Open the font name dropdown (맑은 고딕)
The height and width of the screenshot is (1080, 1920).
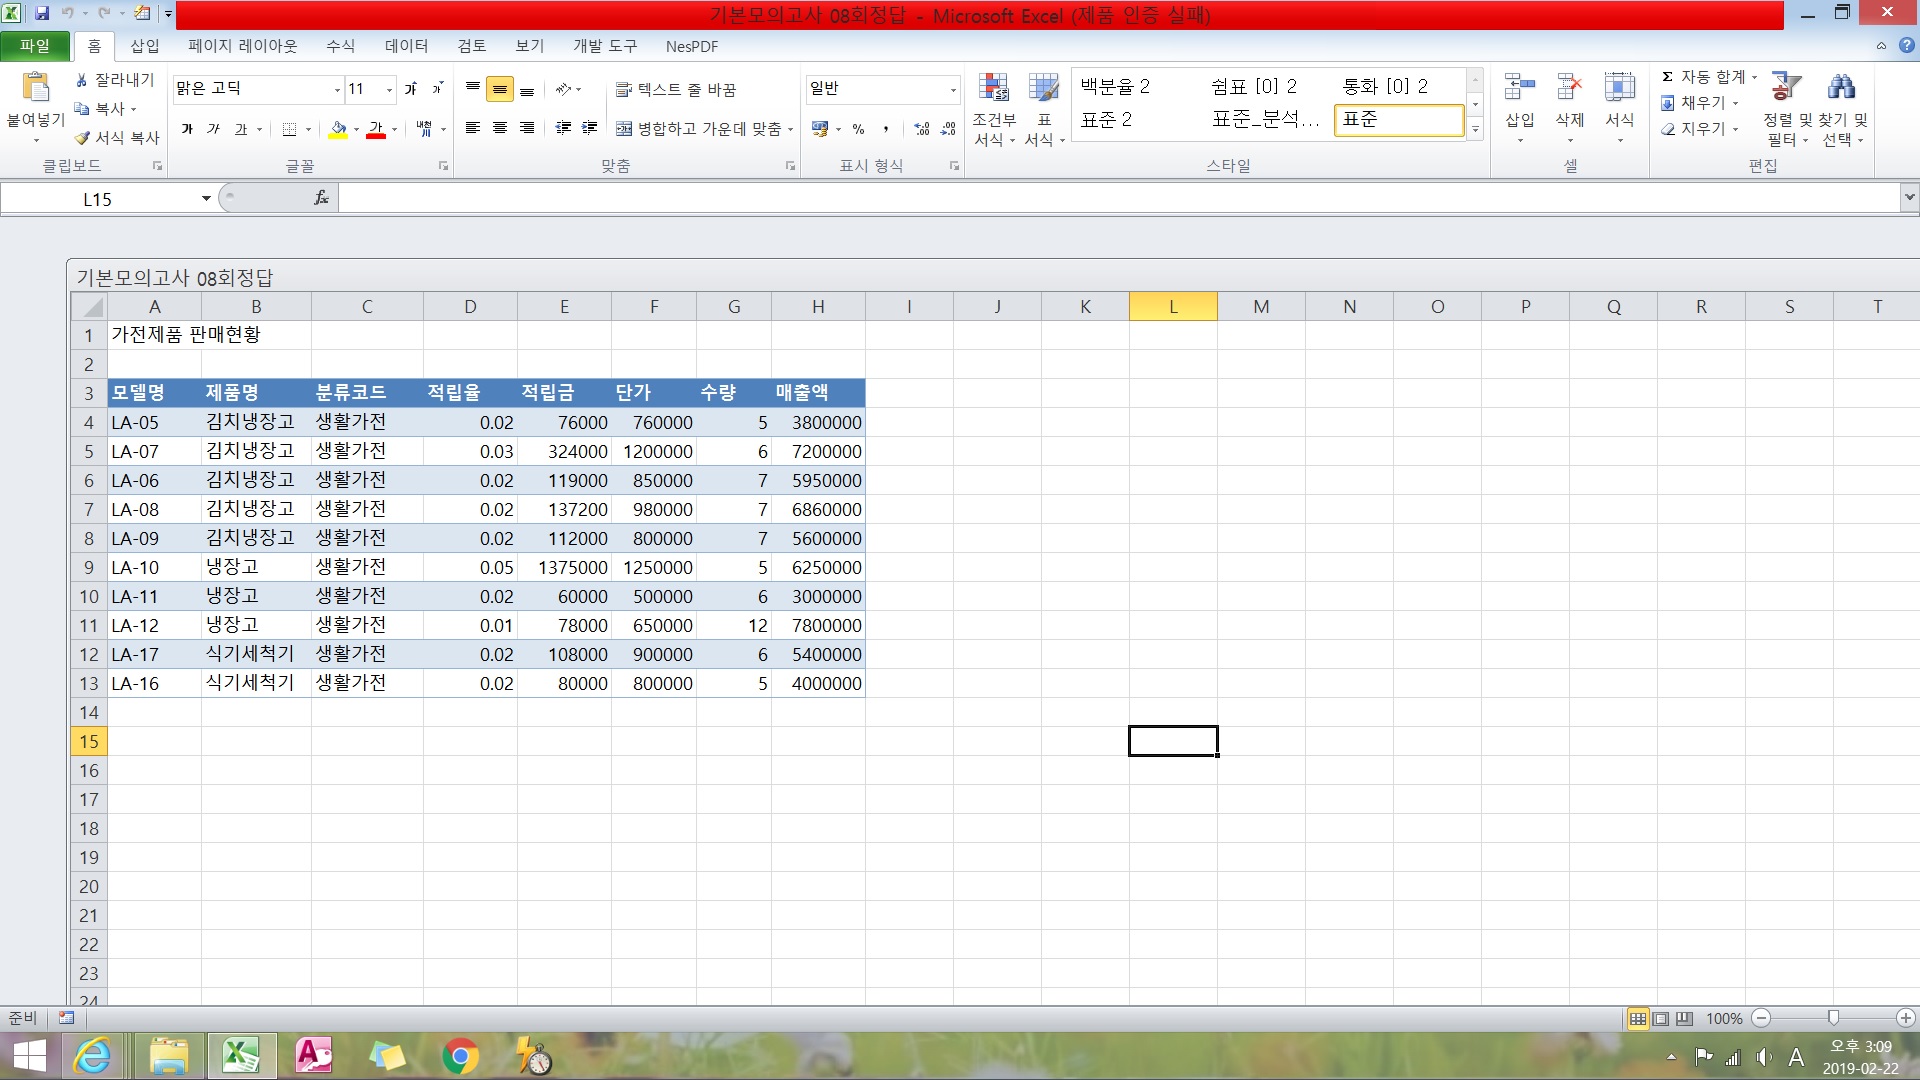[337, 90]
